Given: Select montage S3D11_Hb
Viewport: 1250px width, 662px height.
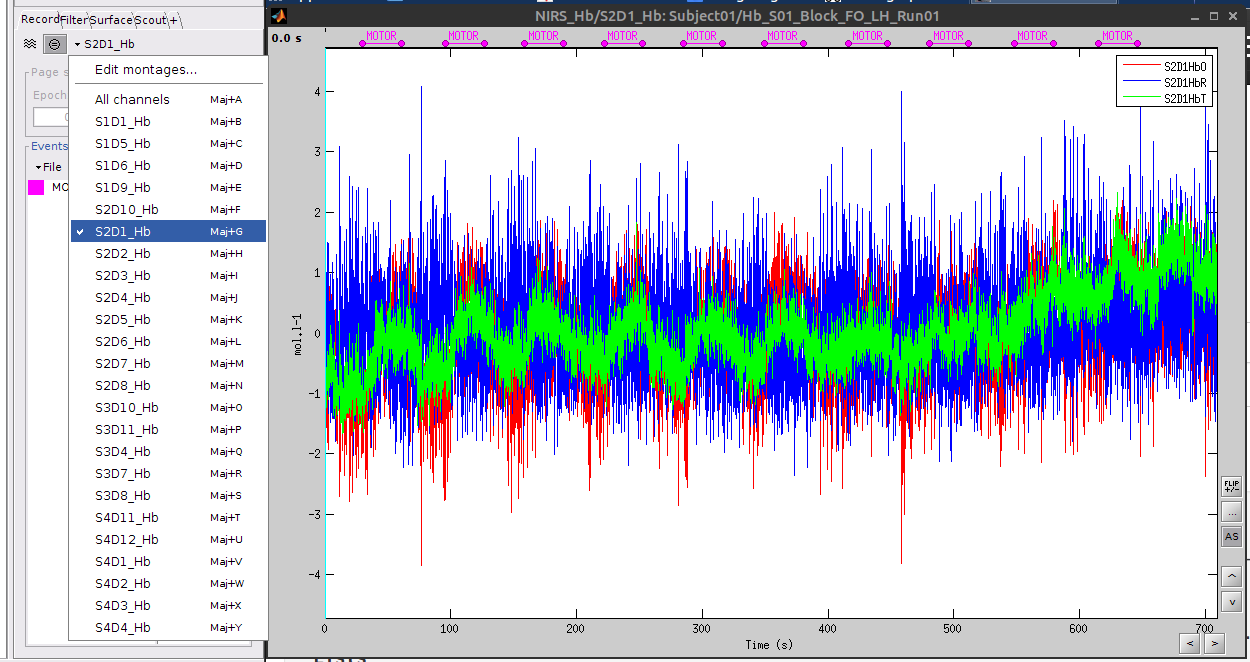Looking at the screenshot, I should tap(168, 429).
